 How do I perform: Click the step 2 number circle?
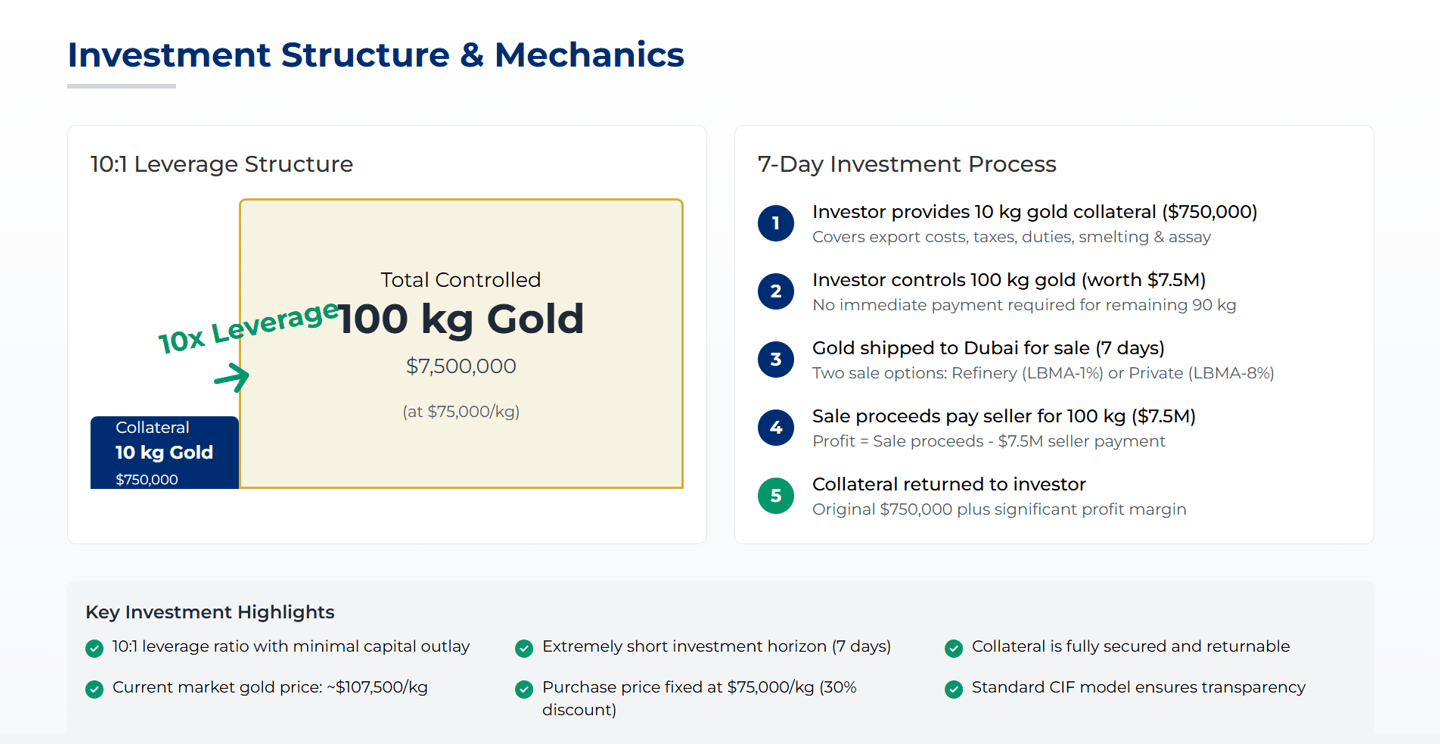click(775, 291)
